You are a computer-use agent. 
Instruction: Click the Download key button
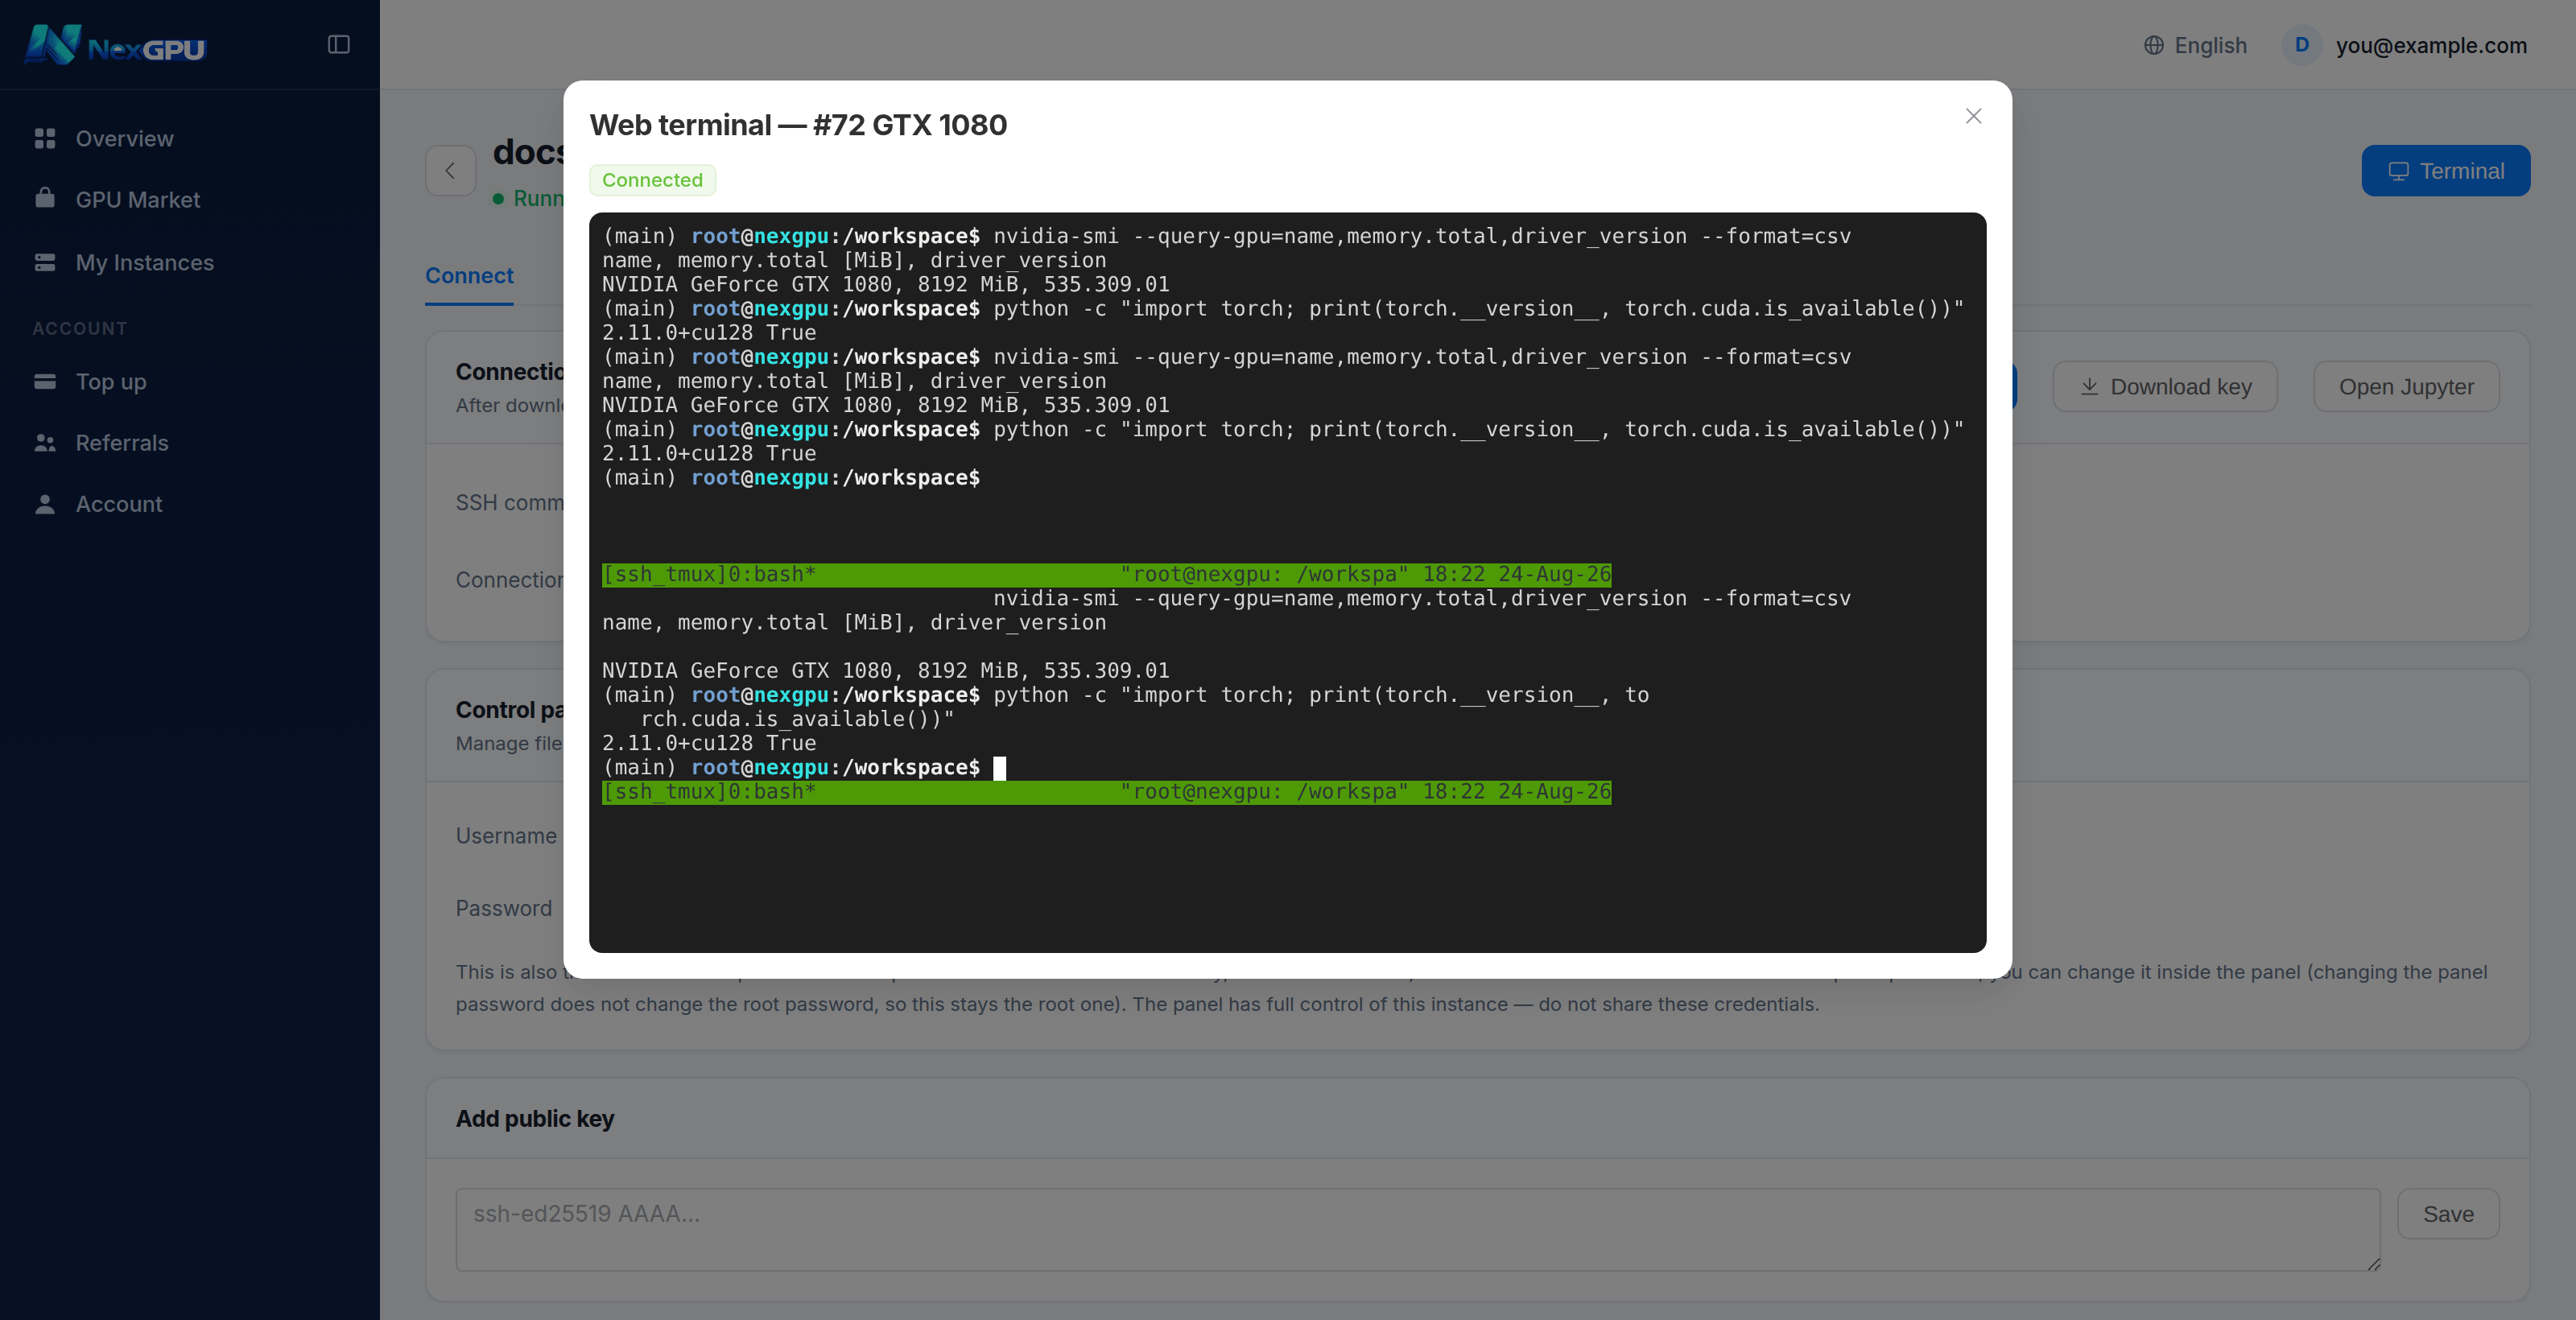click(2165, 387)
